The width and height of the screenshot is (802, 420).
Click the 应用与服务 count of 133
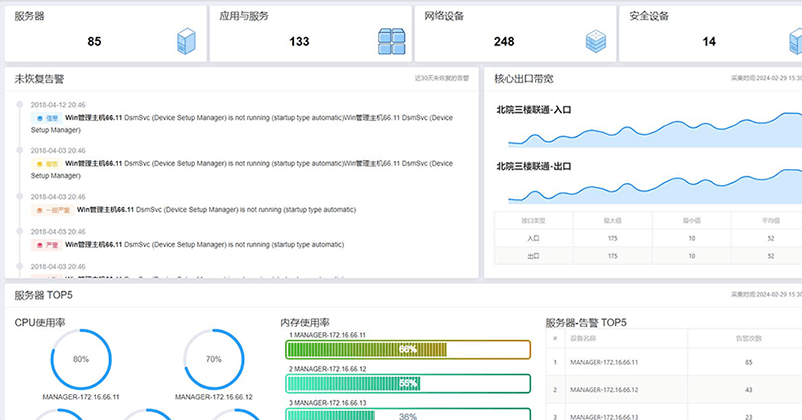pos(299,42)
